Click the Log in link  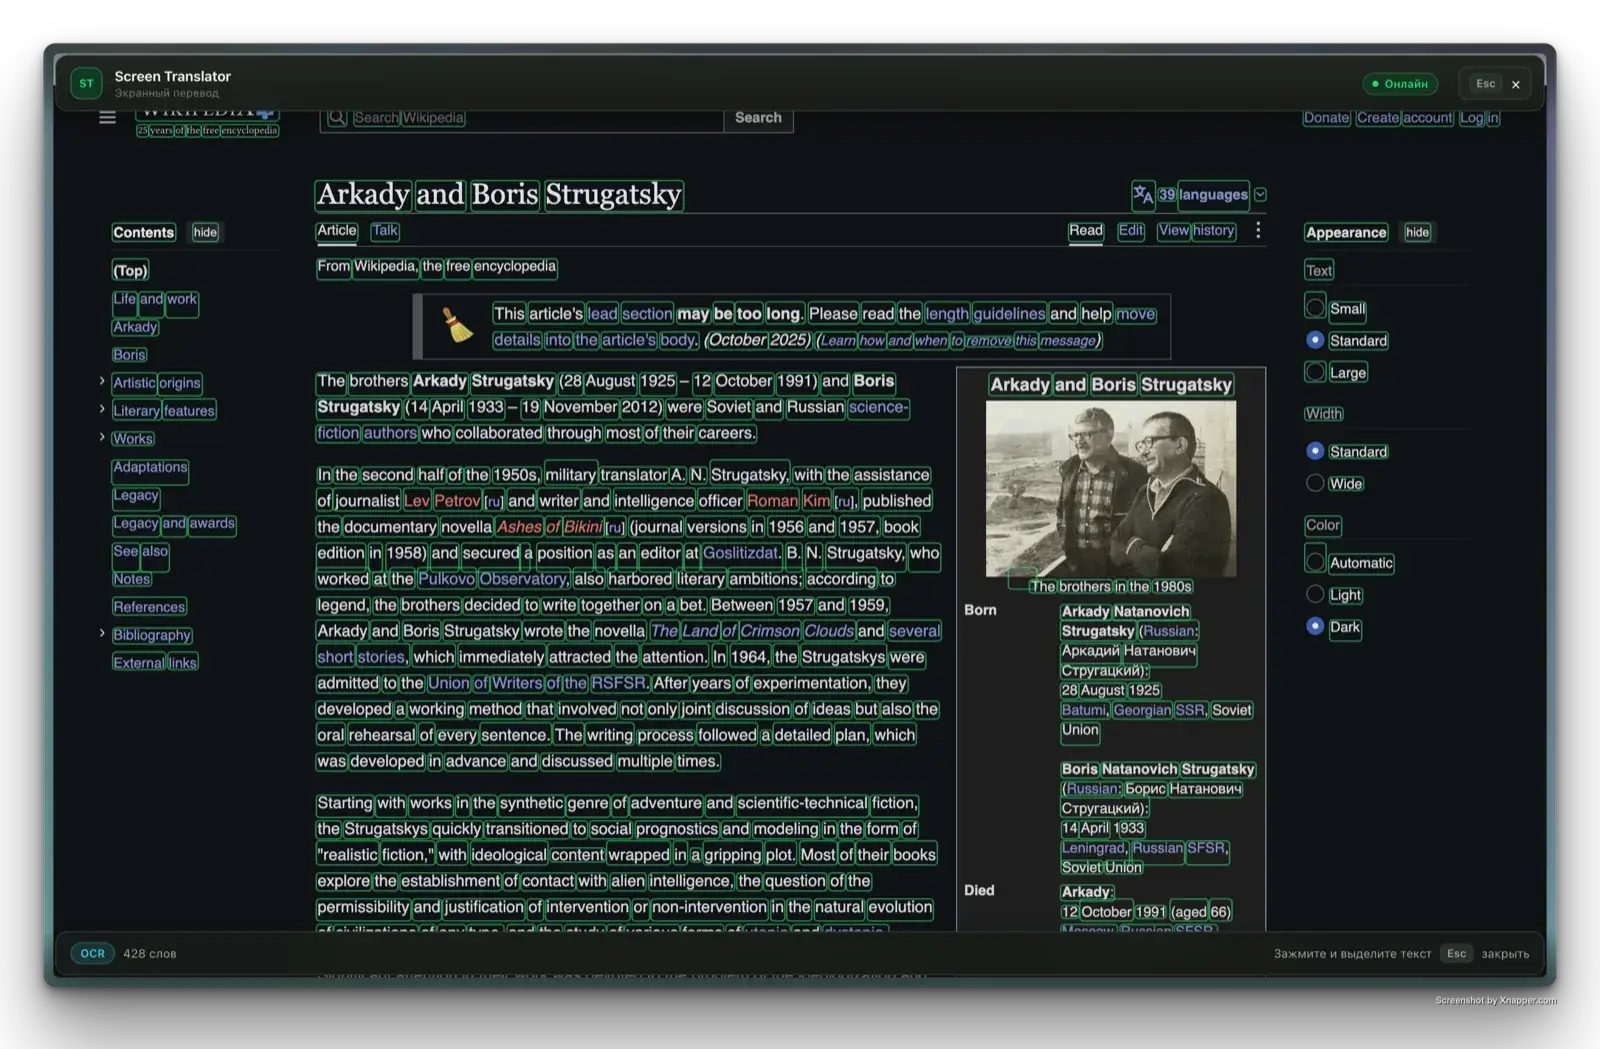pos(1479,118)
